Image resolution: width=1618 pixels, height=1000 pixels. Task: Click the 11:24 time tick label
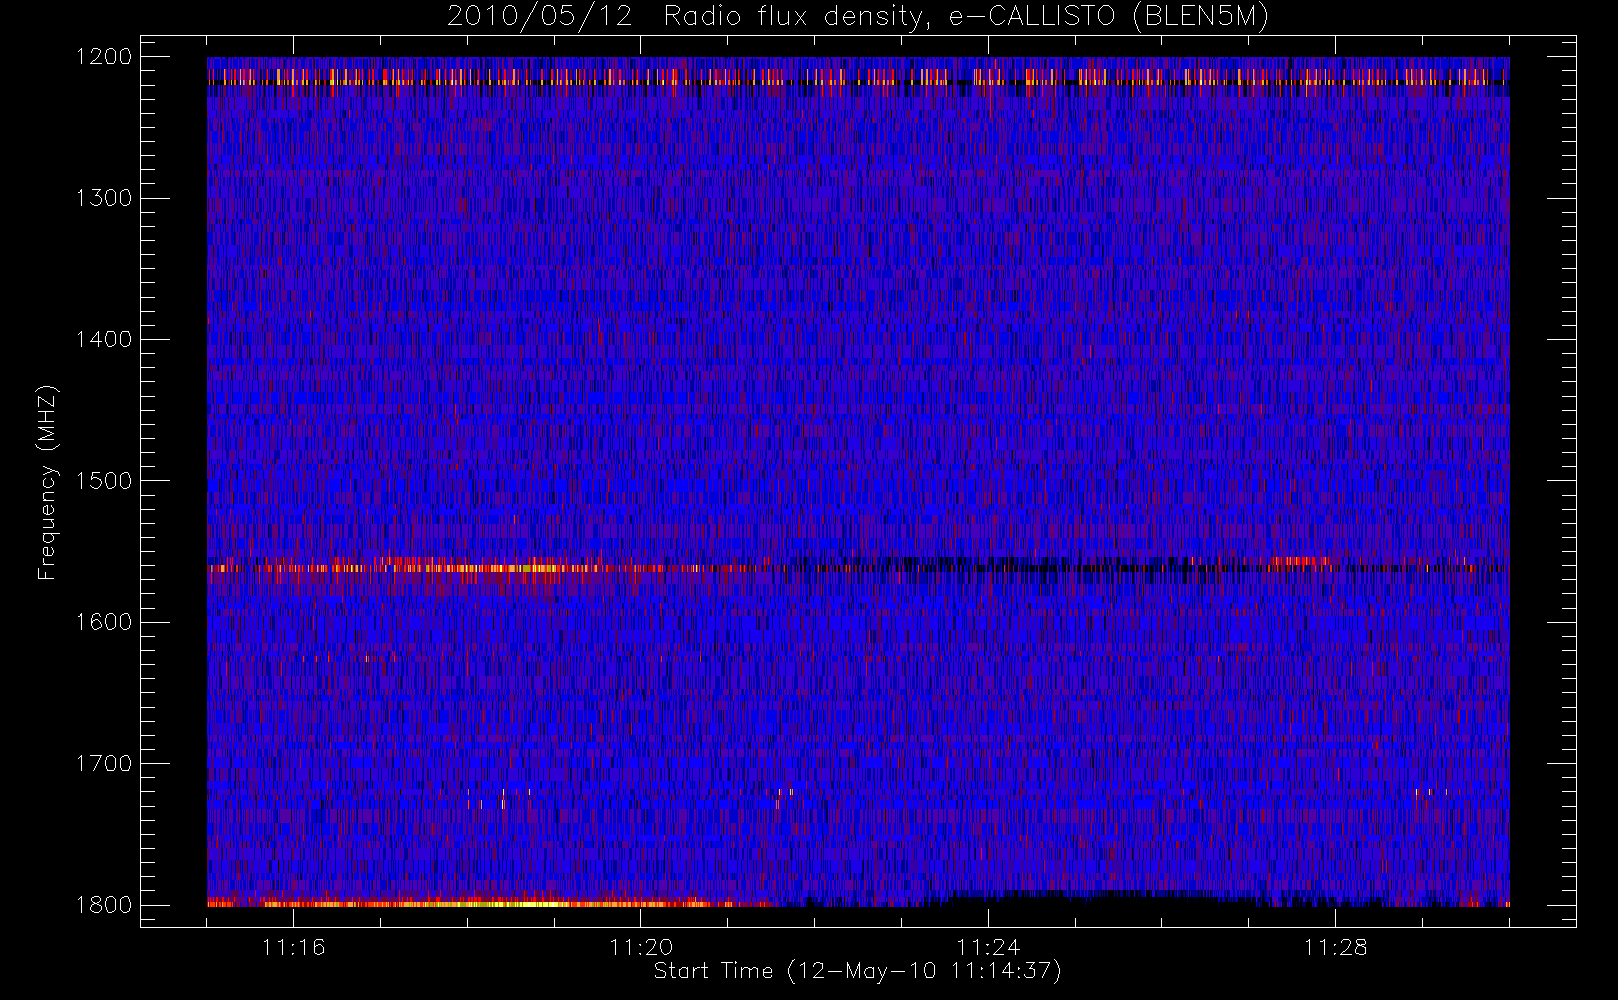pyautogui.click(x=988, y=947)
